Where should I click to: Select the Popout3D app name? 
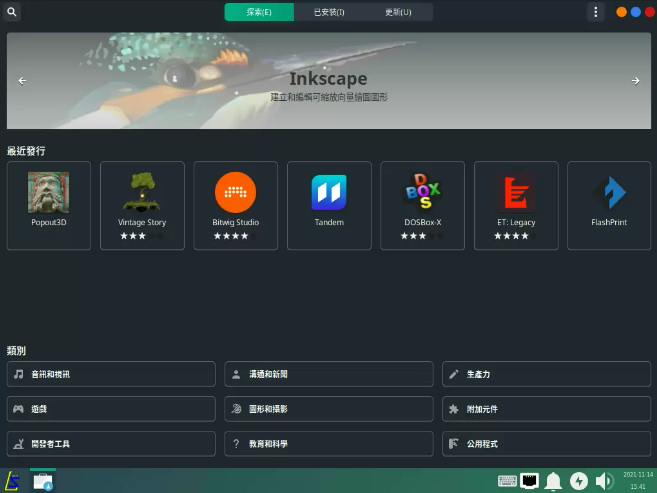49,222
